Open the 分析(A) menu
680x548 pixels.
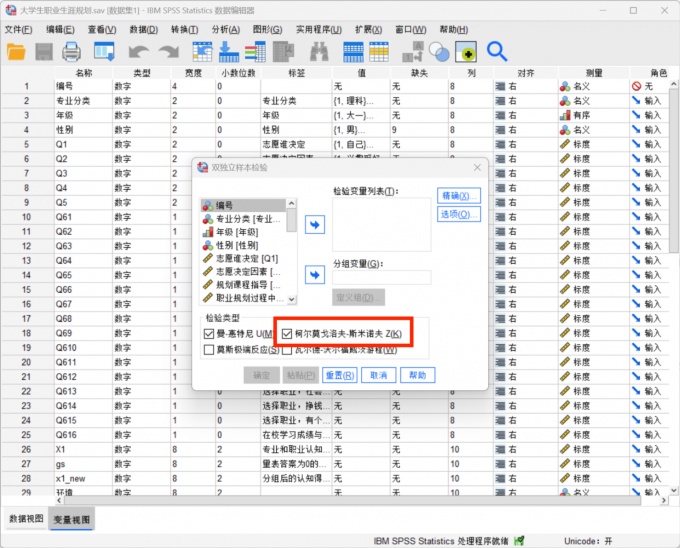coord(226,29)
